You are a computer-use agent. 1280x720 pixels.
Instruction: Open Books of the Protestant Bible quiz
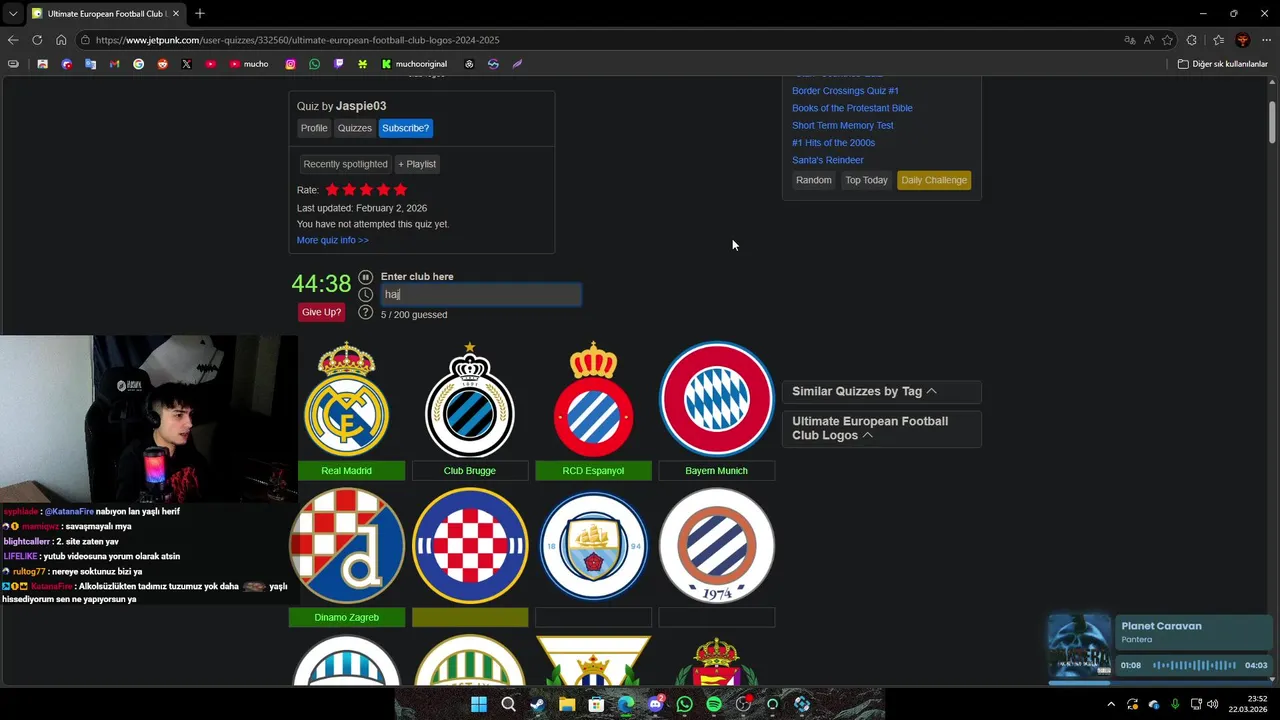pos(852,108)
